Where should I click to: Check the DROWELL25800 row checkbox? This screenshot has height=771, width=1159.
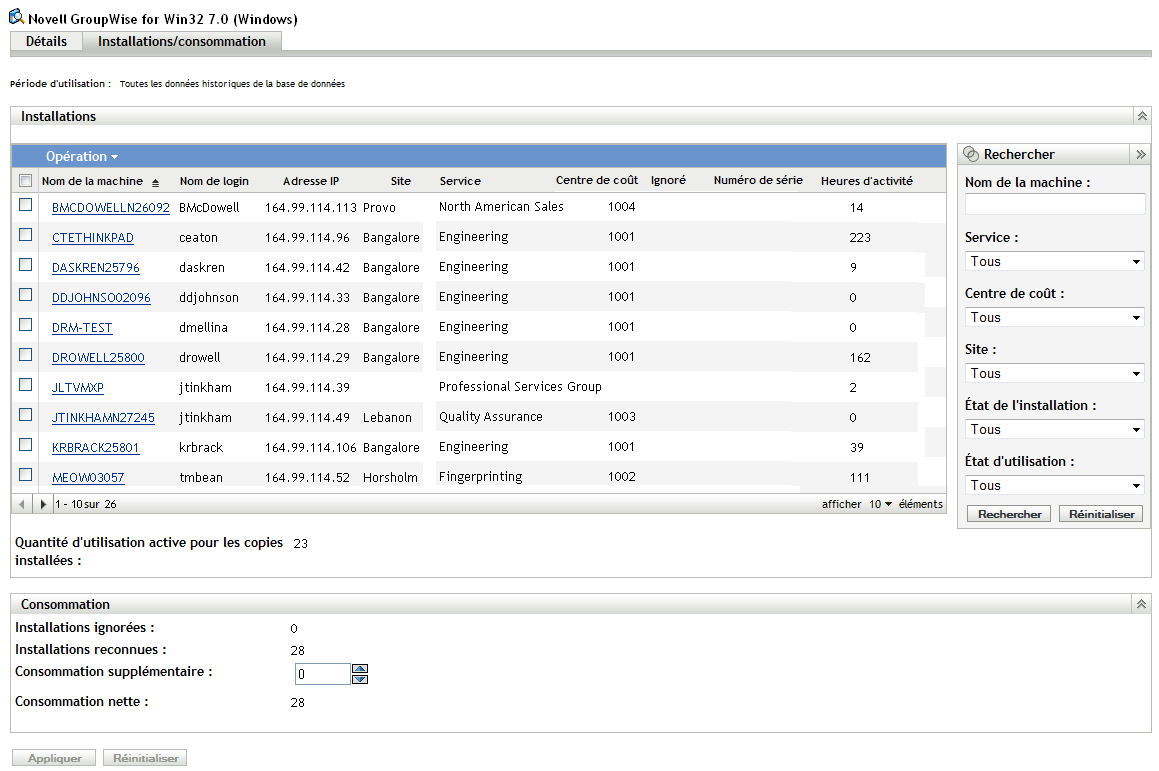tap(26, 354)
